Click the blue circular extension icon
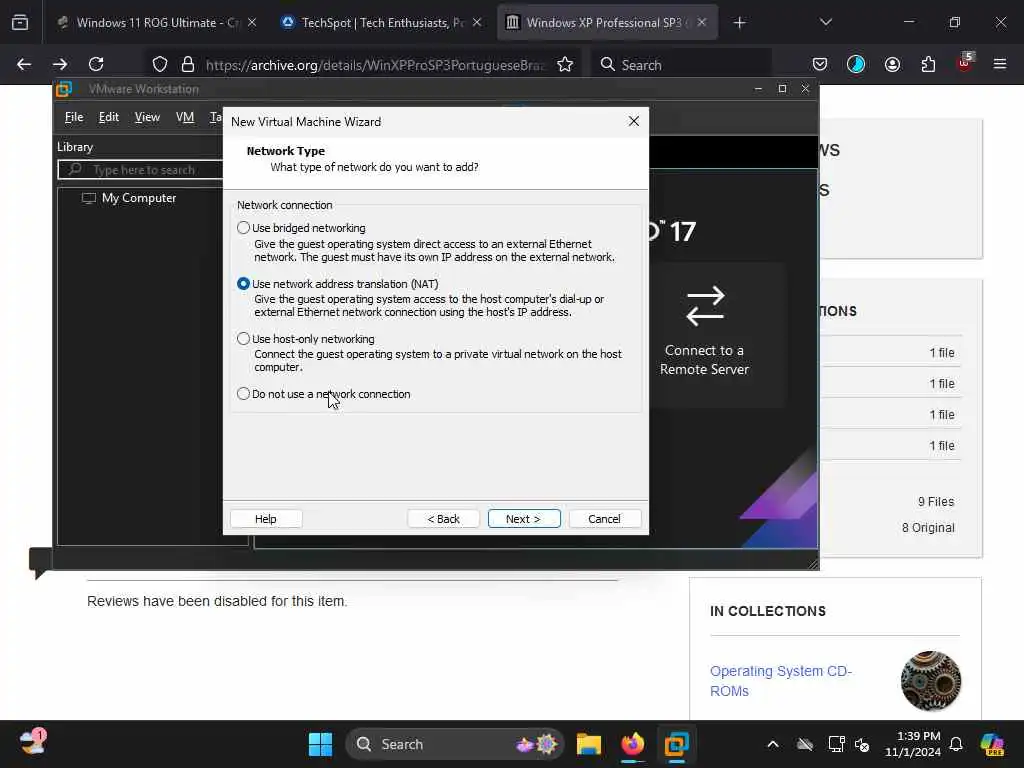 pyautogui.click(x=856, y=64)
